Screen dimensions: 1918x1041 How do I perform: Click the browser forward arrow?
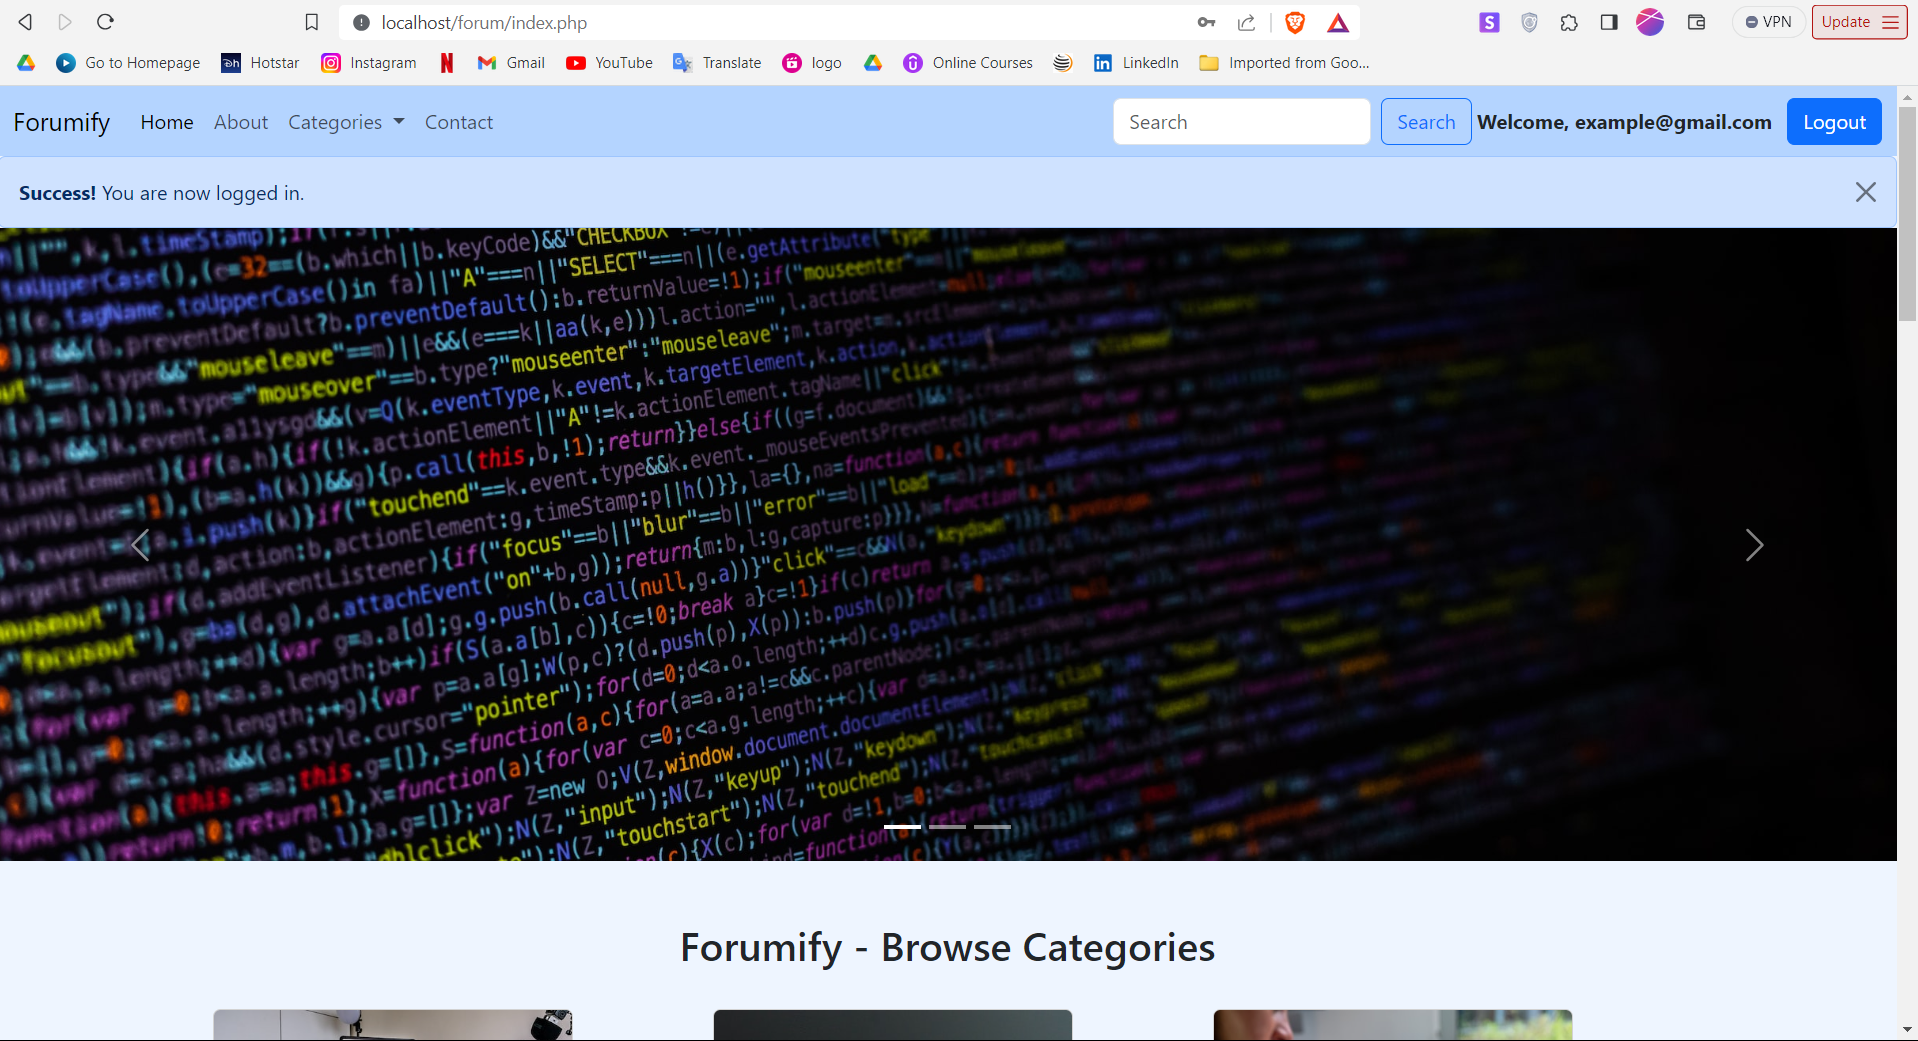point(65,22)
